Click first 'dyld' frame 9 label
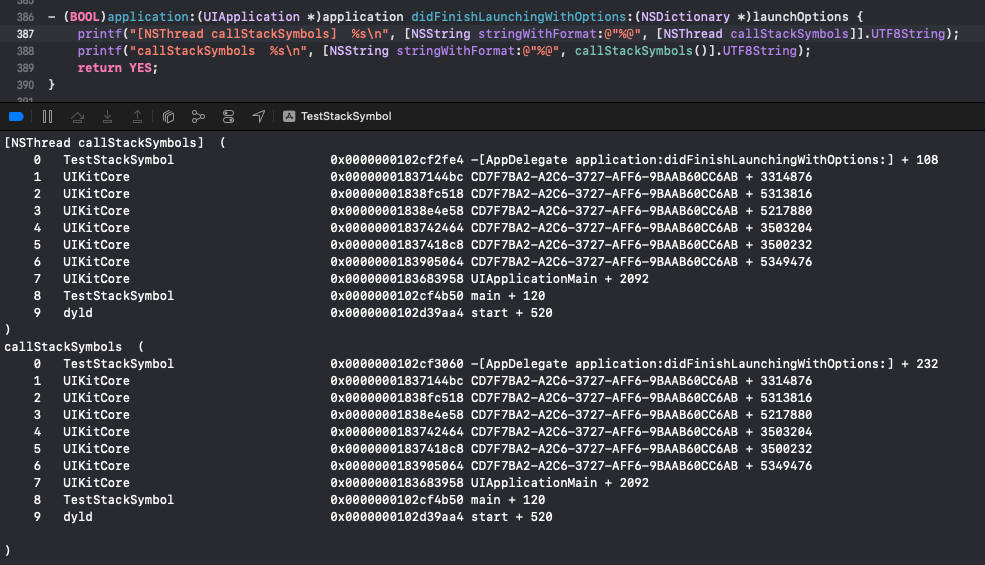The image size is (985, 565). pos(78,312)
